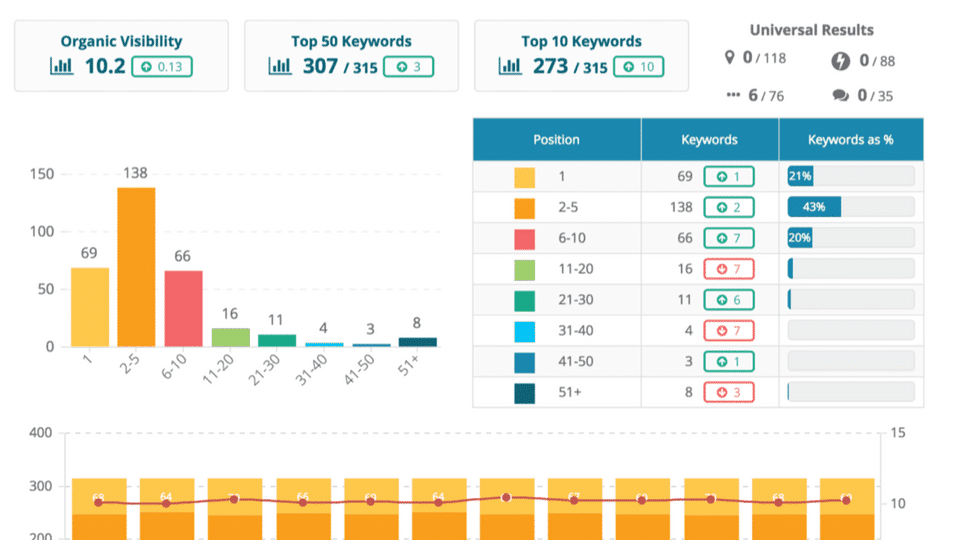Click the orange 138 bar in chart
The height and width of the screenshot is (540, 960).
tap(136, 267)
